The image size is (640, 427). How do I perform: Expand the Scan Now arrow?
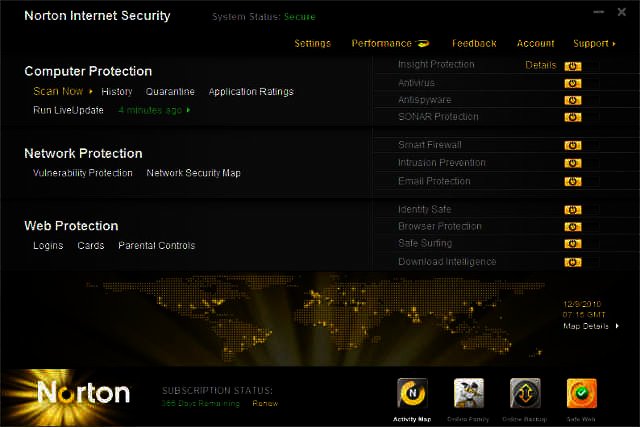pos(91,91)
